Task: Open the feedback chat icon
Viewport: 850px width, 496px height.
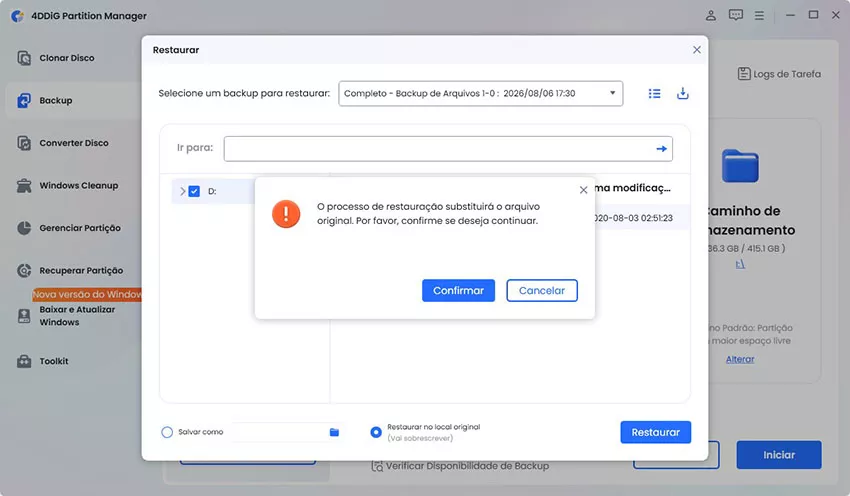Action: (x=736, y=15)
